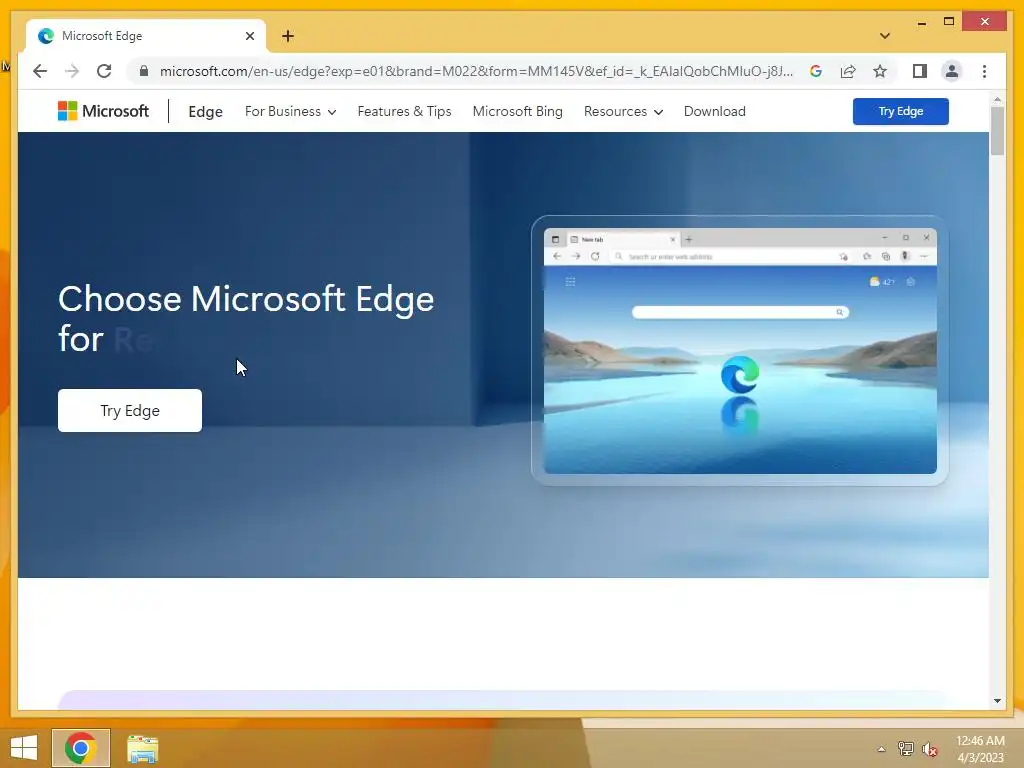
Task: Minimize the Chrome window
Action: pyautogui.click(x=921, y=22)
